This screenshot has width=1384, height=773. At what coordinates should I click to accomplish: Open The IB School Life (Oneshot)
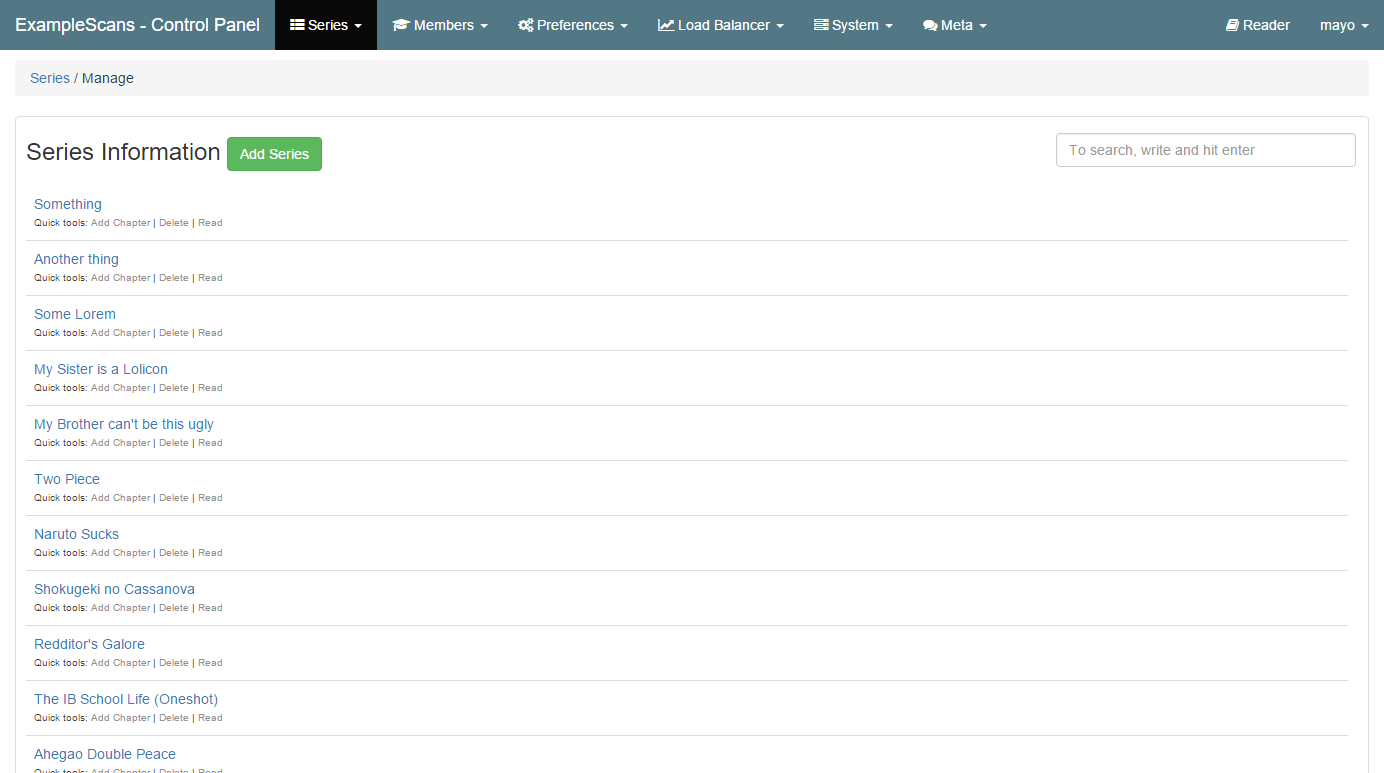[x=126, y=699]
